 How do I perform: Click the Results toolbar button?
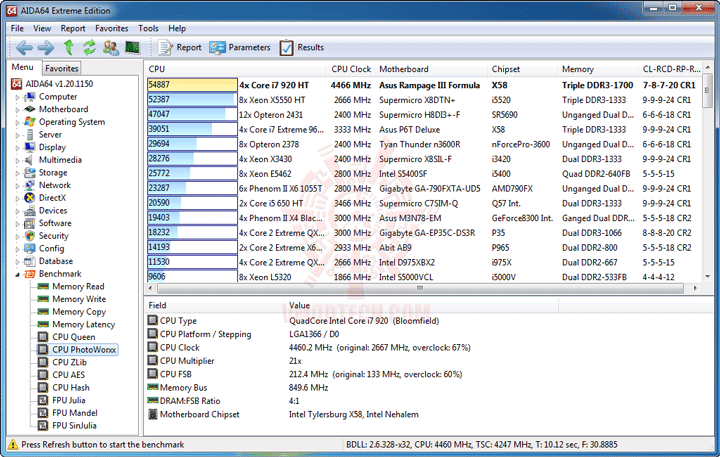click(x=301, y=47)
